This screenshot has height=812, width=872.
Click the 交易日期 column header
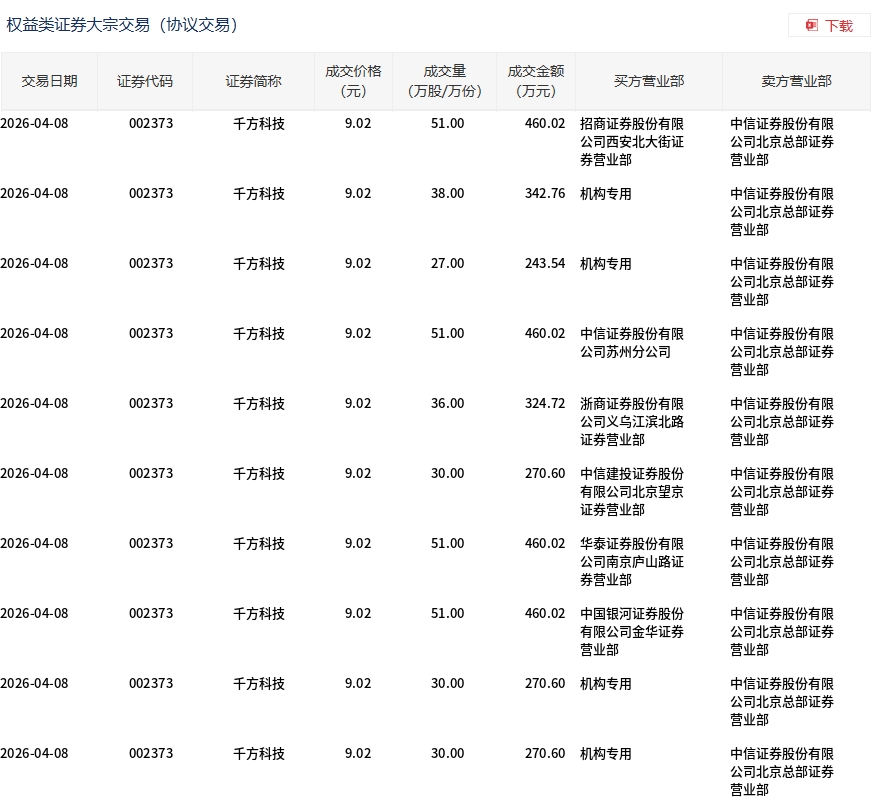pos(49,81)
